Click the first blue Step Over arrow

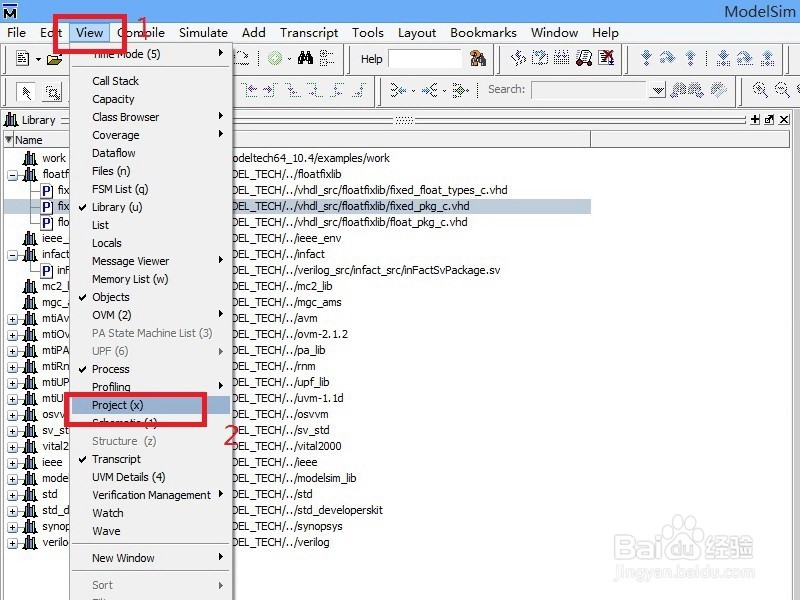(x=667, y=58)
